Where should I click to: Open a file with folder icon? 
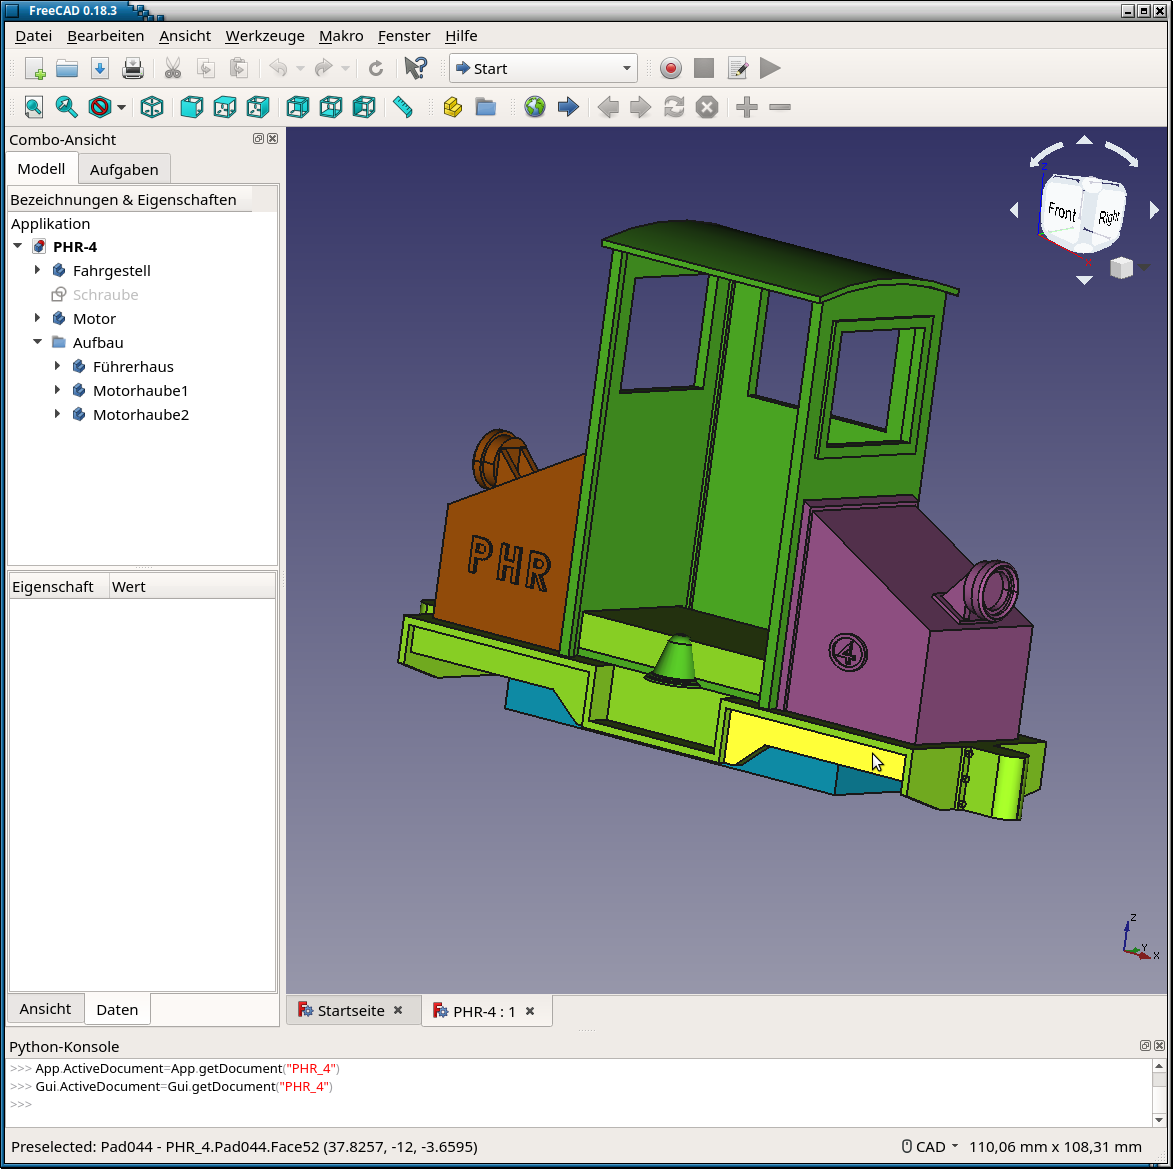[67, 68]
